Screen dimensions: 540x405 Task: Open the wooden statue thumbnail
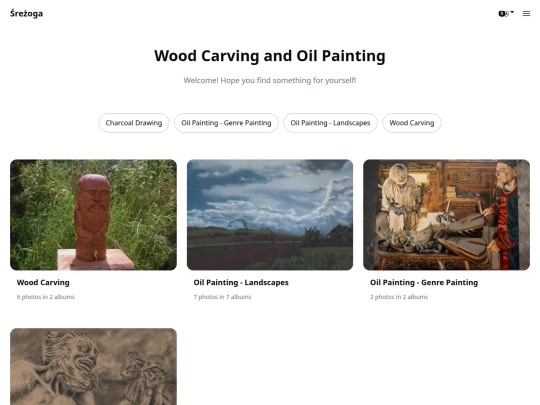tap(93, 215)
